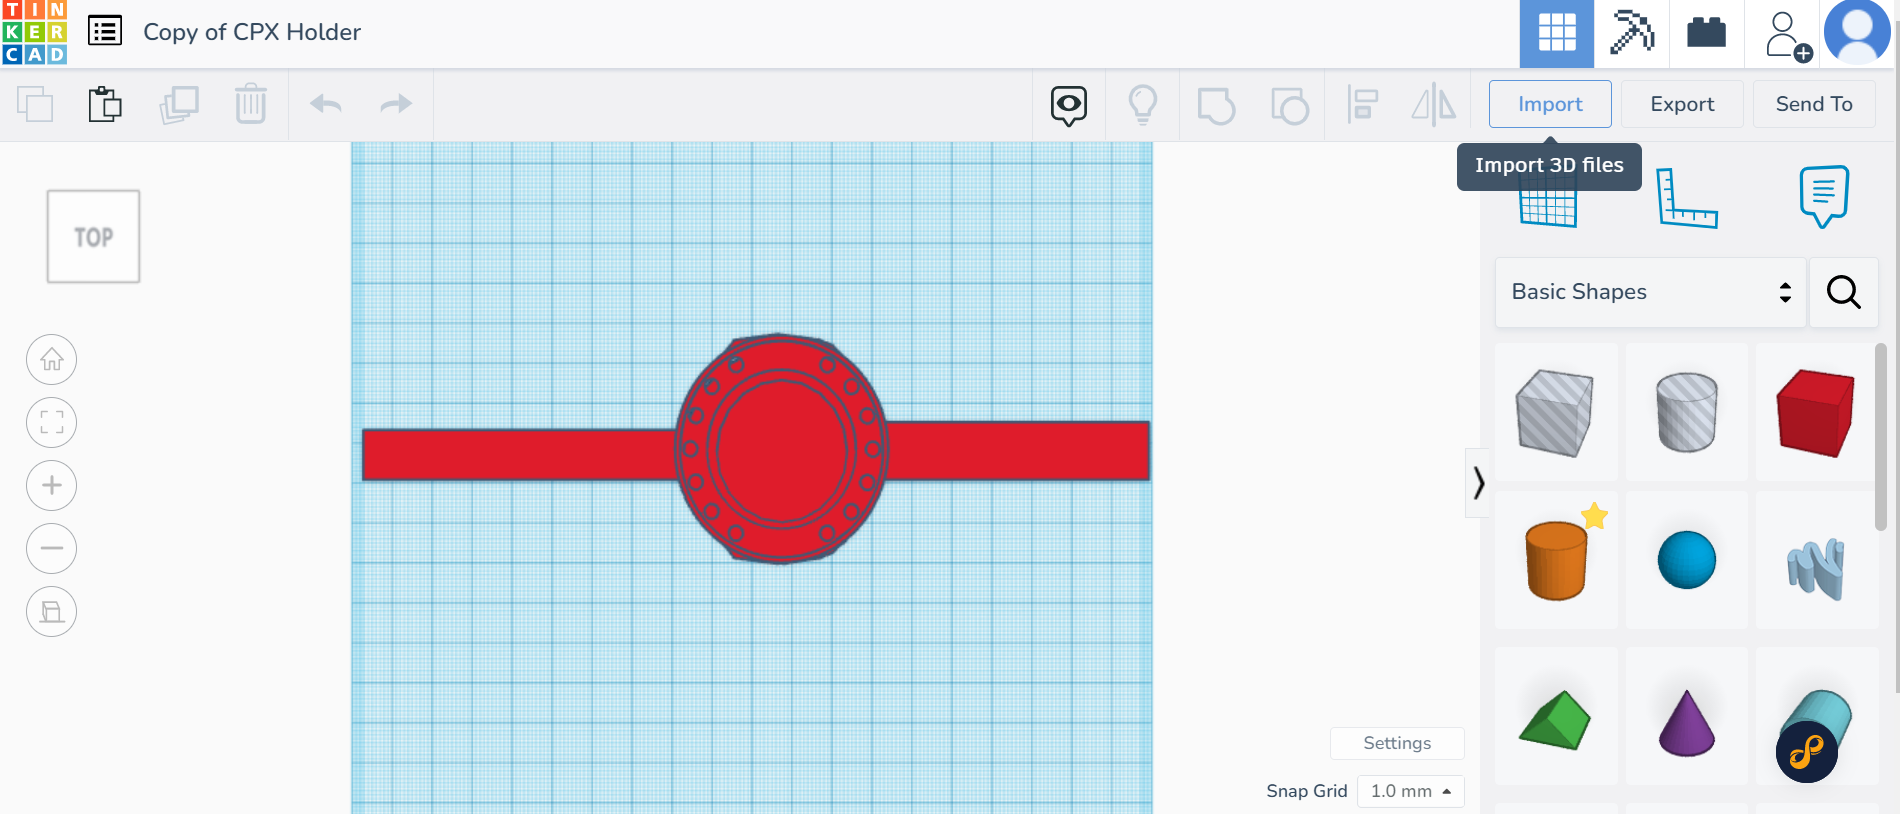Click the shape search magnifier icon

pyautogui.click(x=1844, y=292)
